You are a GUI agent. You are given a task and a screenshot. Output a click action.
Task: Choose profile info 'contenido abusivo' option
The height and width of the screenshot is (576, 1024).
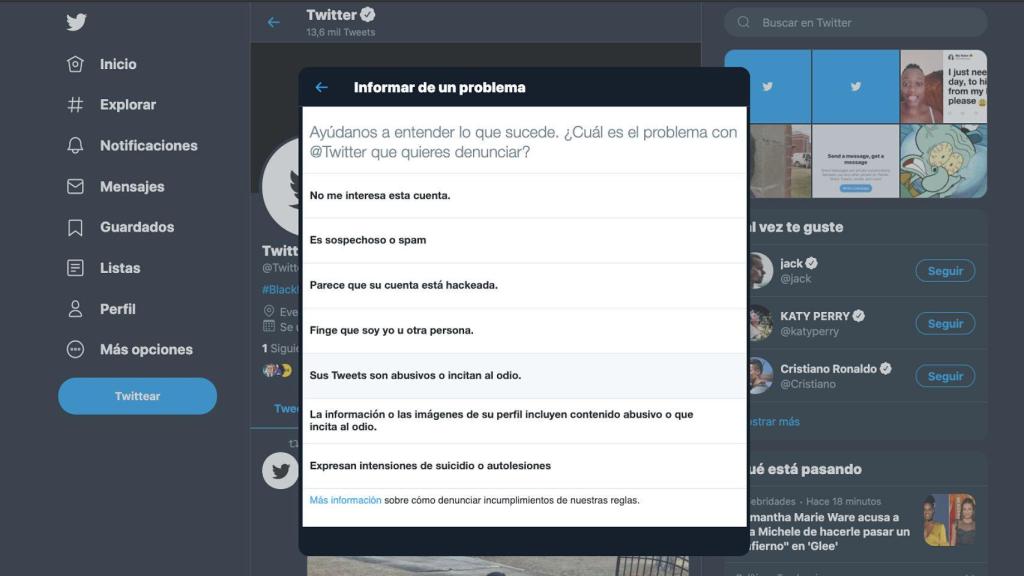pyautogui.click(x=524, y=421)
